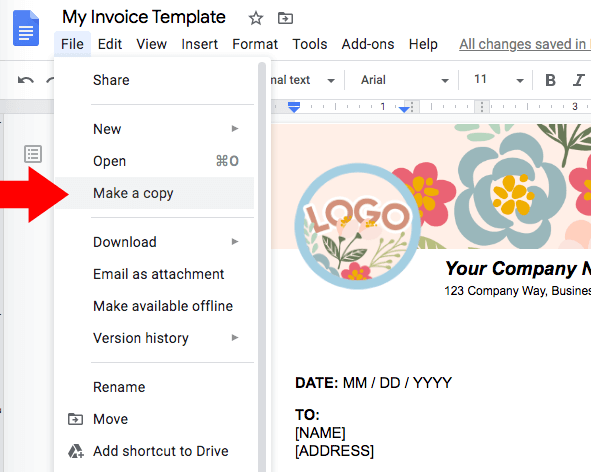Image resolution: width=591 pixels, height=472 pixels.
Task: Choose Add shortcut to Drive
Action: (x=155, y=451)
